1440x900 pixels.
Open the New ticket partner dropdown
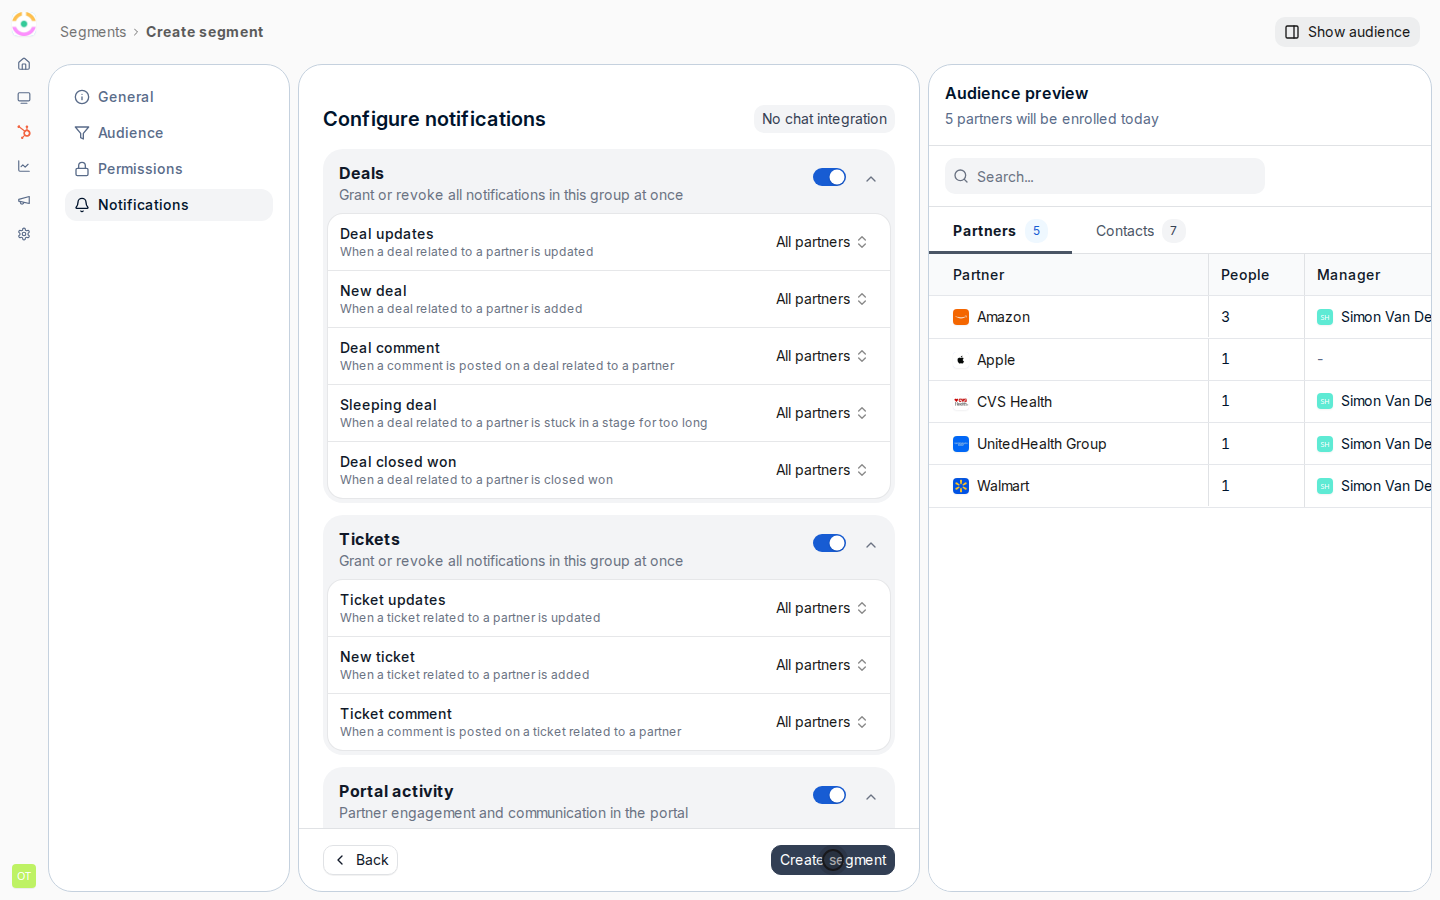pos(822,665)
